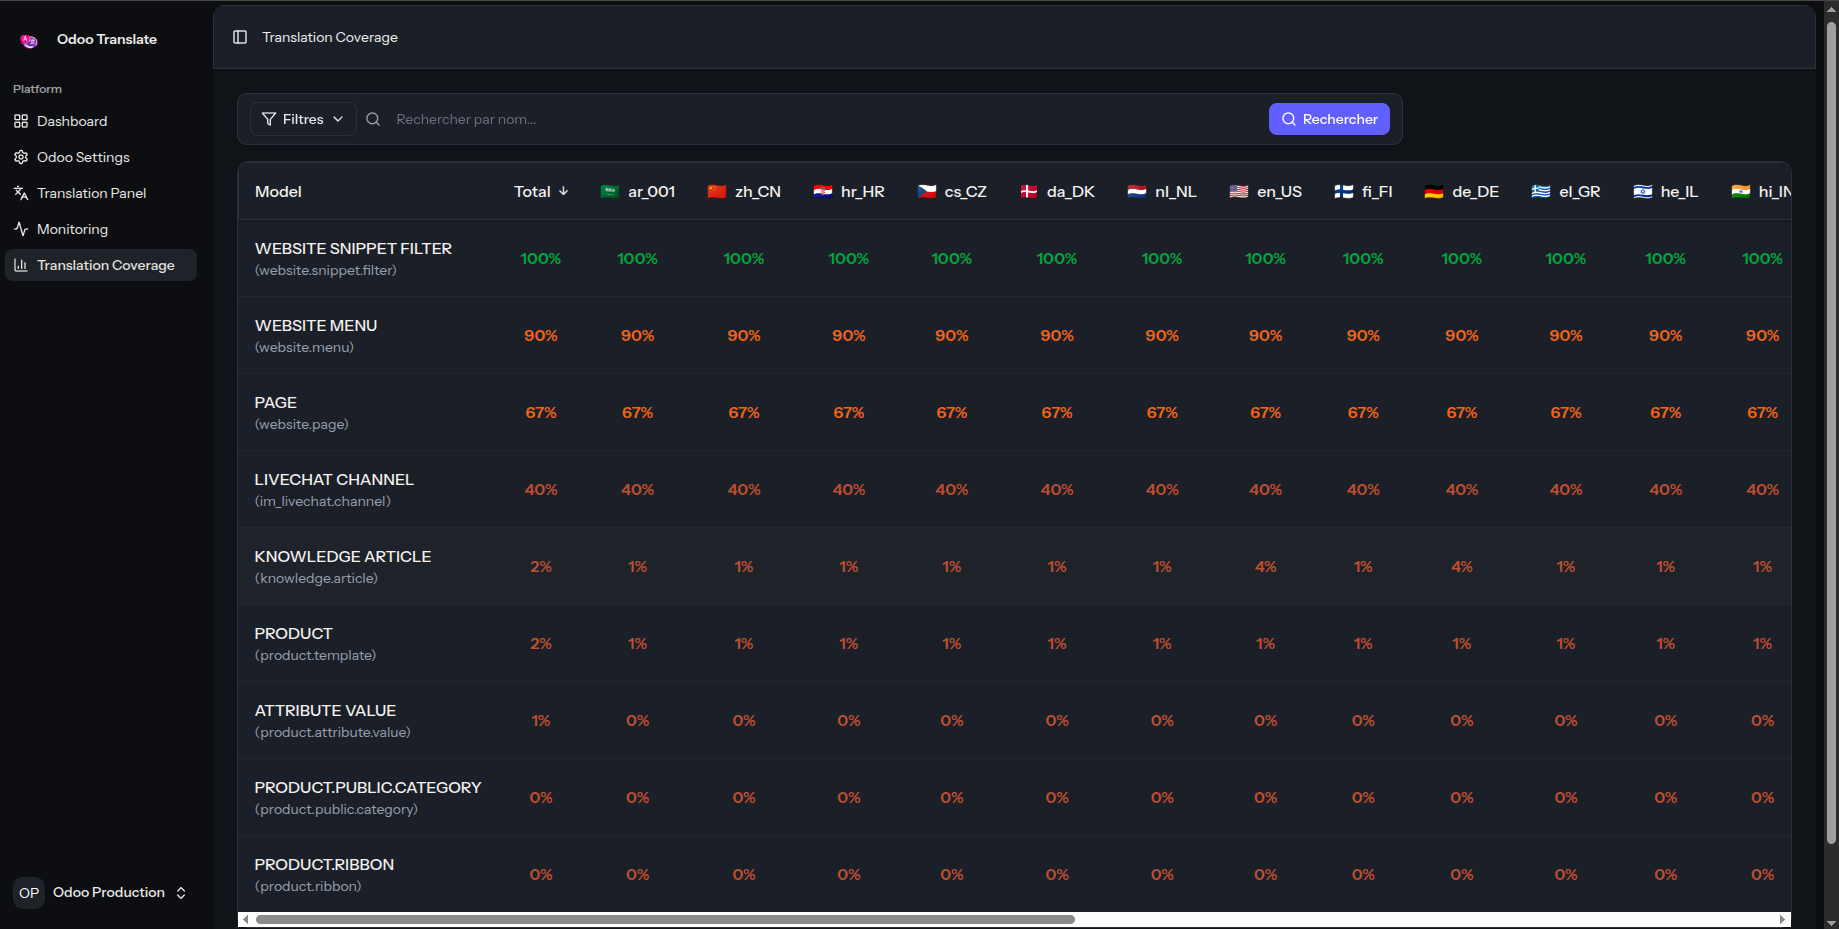Click the PRODUCT.RIBBON model name
This screenshot has height=929, width=1839.
click(x=324, y=864)
